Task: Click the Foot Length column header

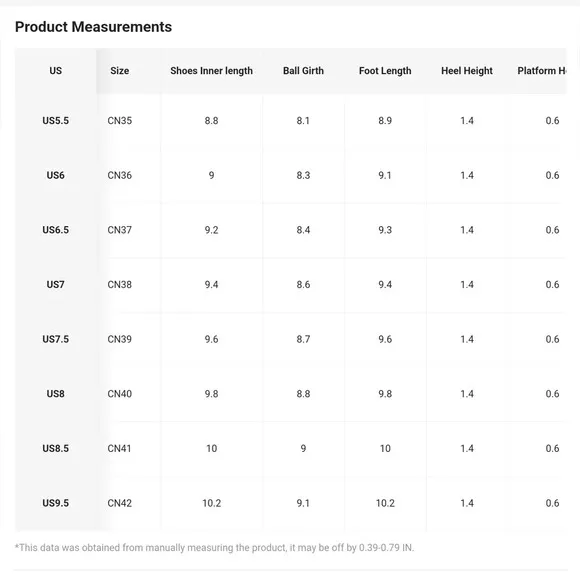Action: tap(385, 71)
